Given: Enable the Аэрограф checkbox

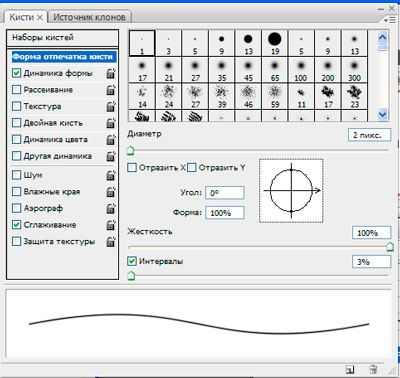Looking at the screenshot, I should click(16, 208).
